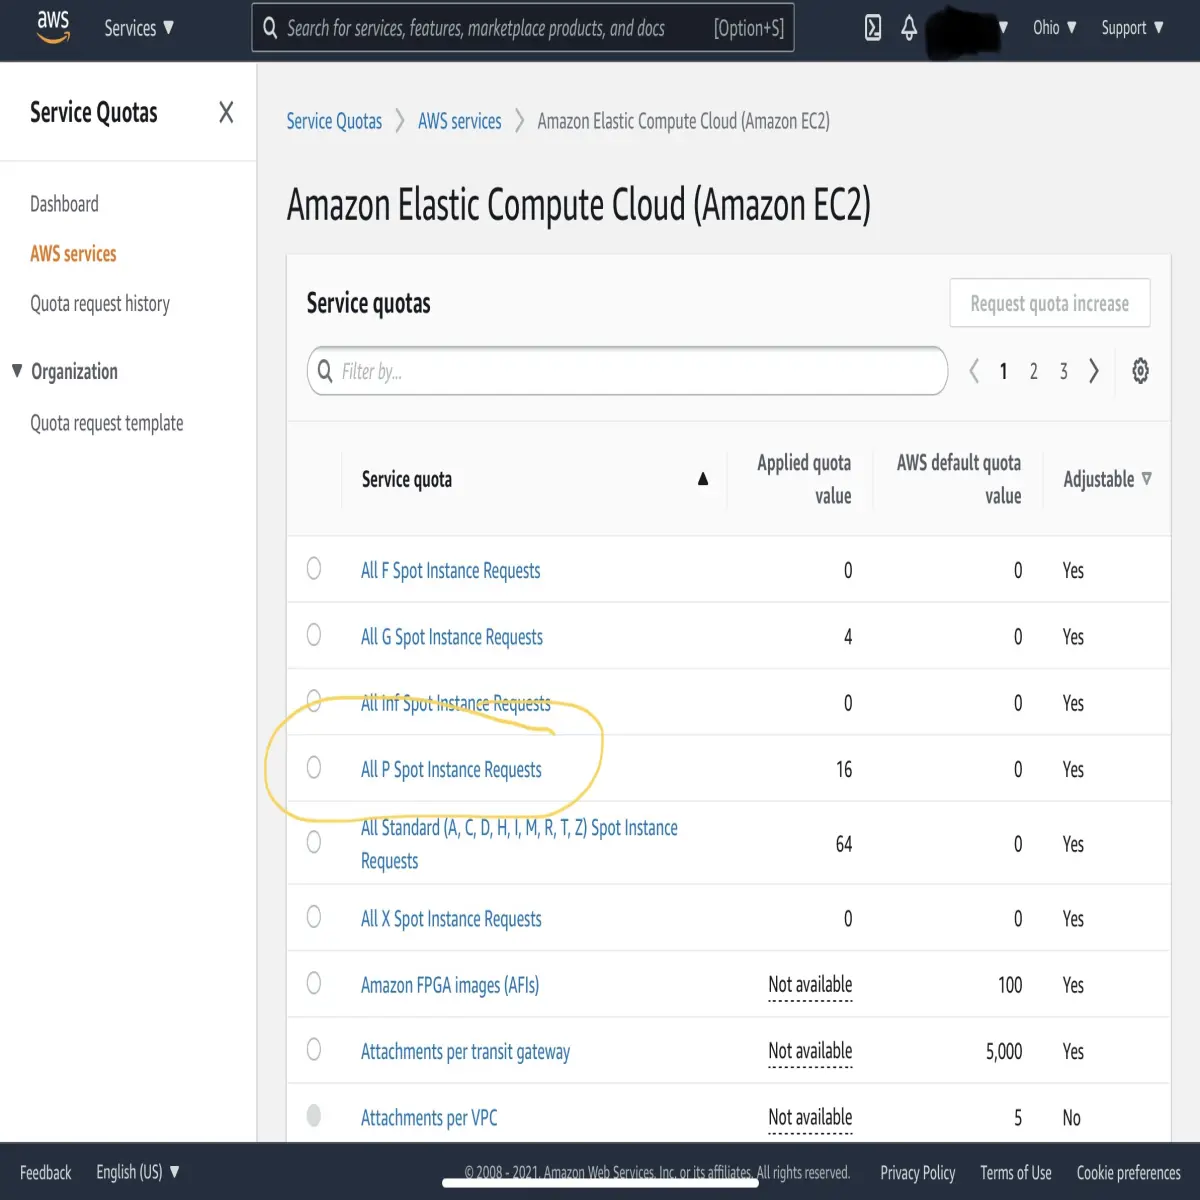The image size is (1200, 1200).
Task: Click Applied quota value column header
Action: (x=804, y=479)
